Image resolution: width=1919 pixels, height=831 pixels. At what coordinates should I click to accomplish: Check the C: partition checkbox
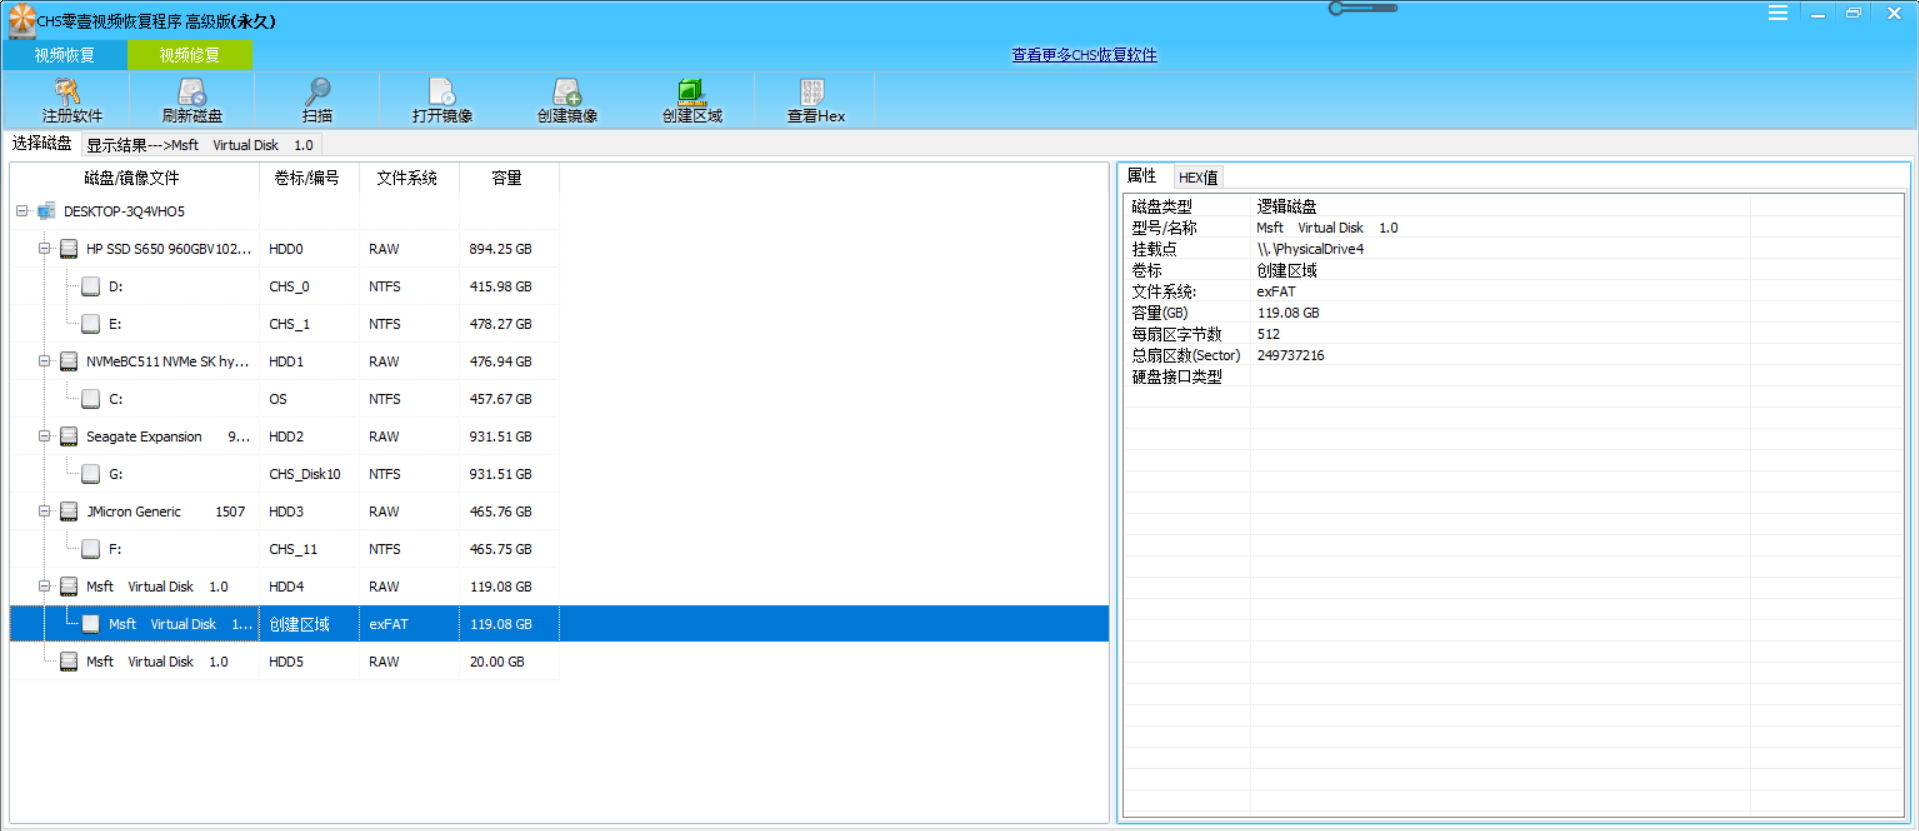click(x=91, y=399)
